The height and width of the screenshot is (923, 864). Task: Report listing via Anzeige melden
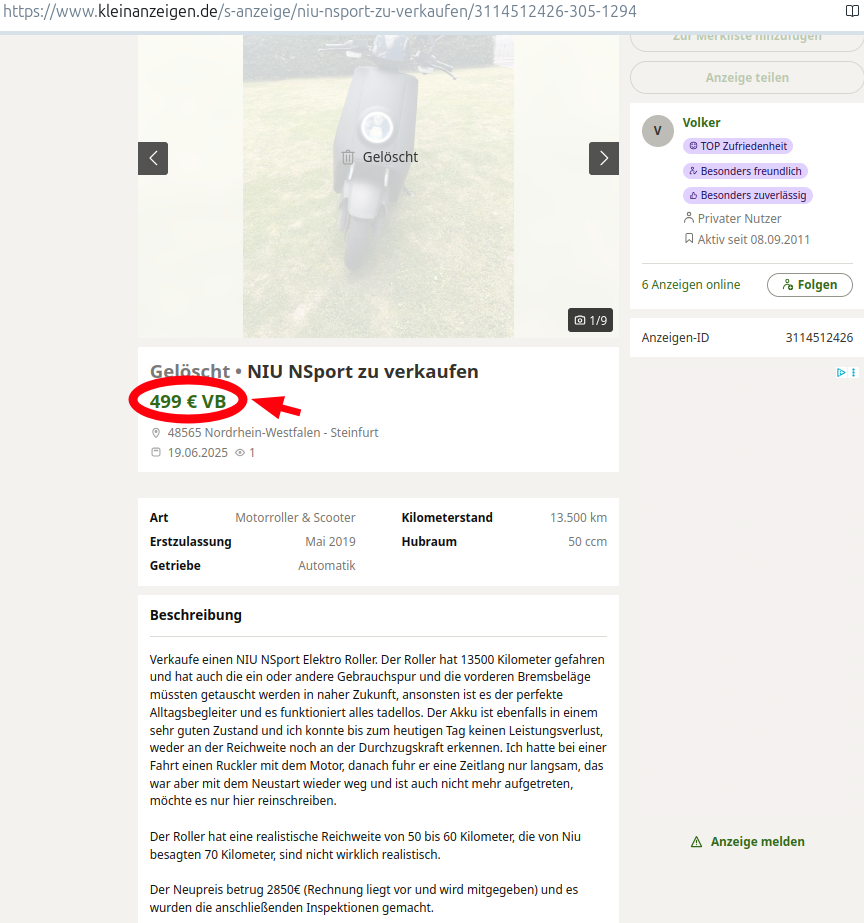coord(747,842)
